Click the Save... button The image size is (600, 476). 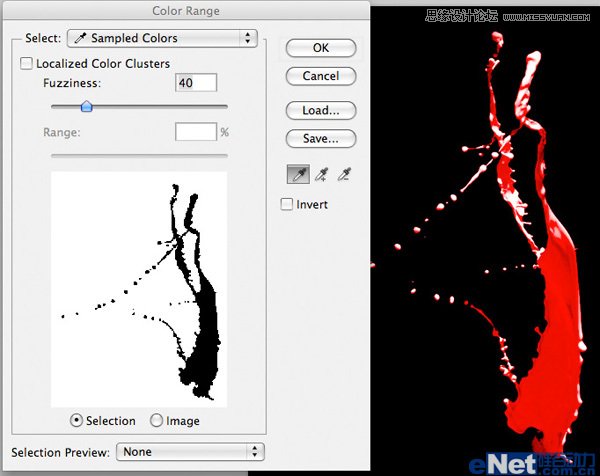coord(320,139)
